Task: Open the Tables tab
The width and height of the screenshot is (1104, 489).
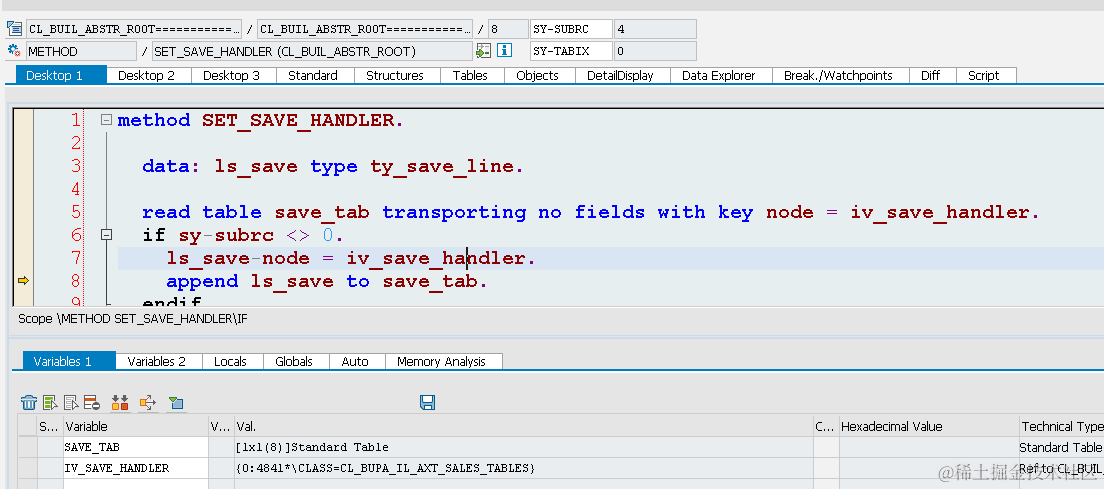Action: click(470, 75)
